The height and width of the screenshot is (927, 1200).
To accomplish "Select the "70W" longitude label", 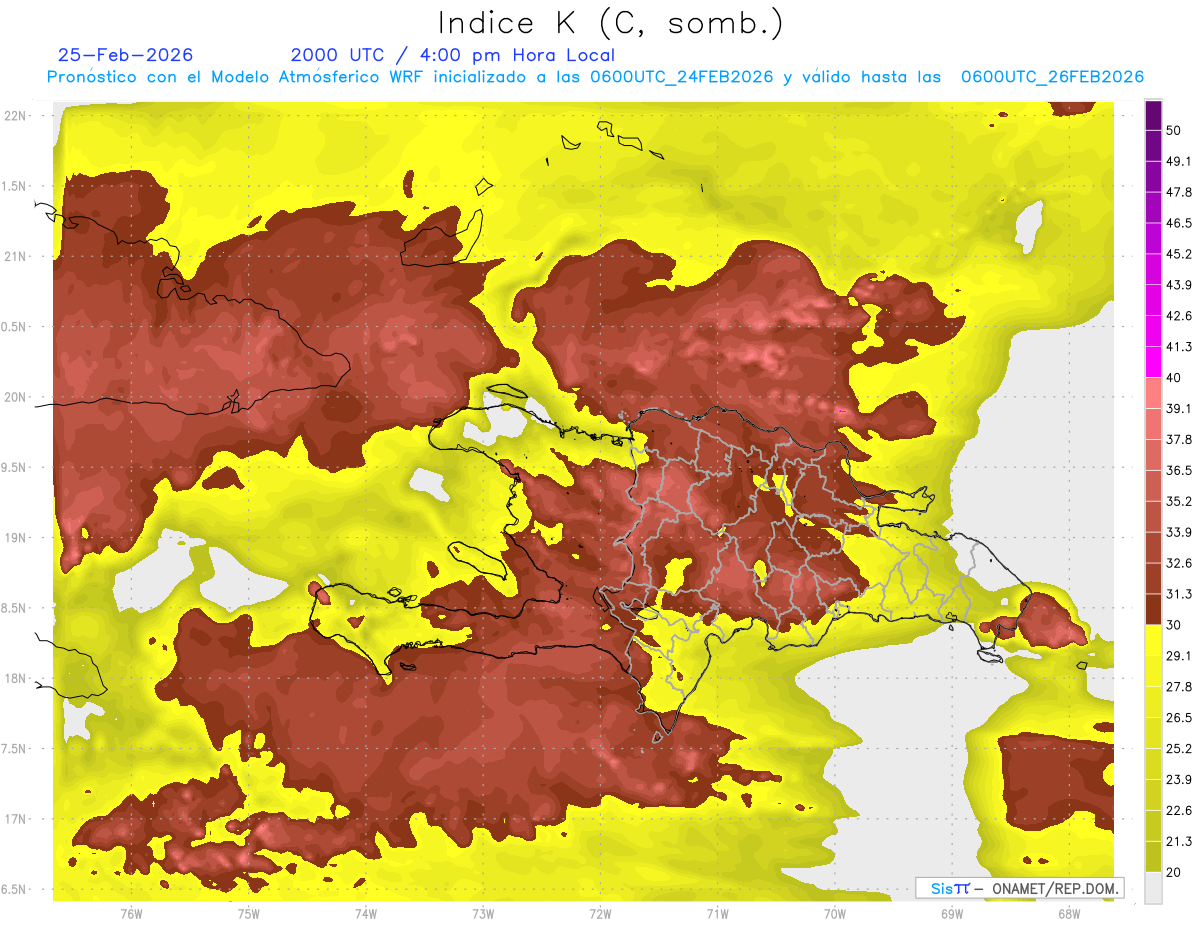I will [835, 914].
